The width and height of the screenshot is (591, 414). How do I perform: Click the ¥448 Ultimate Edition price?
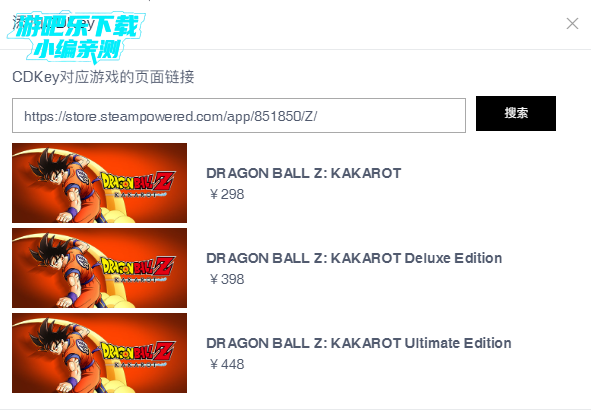pyautogui.click(x=227, y=364)
